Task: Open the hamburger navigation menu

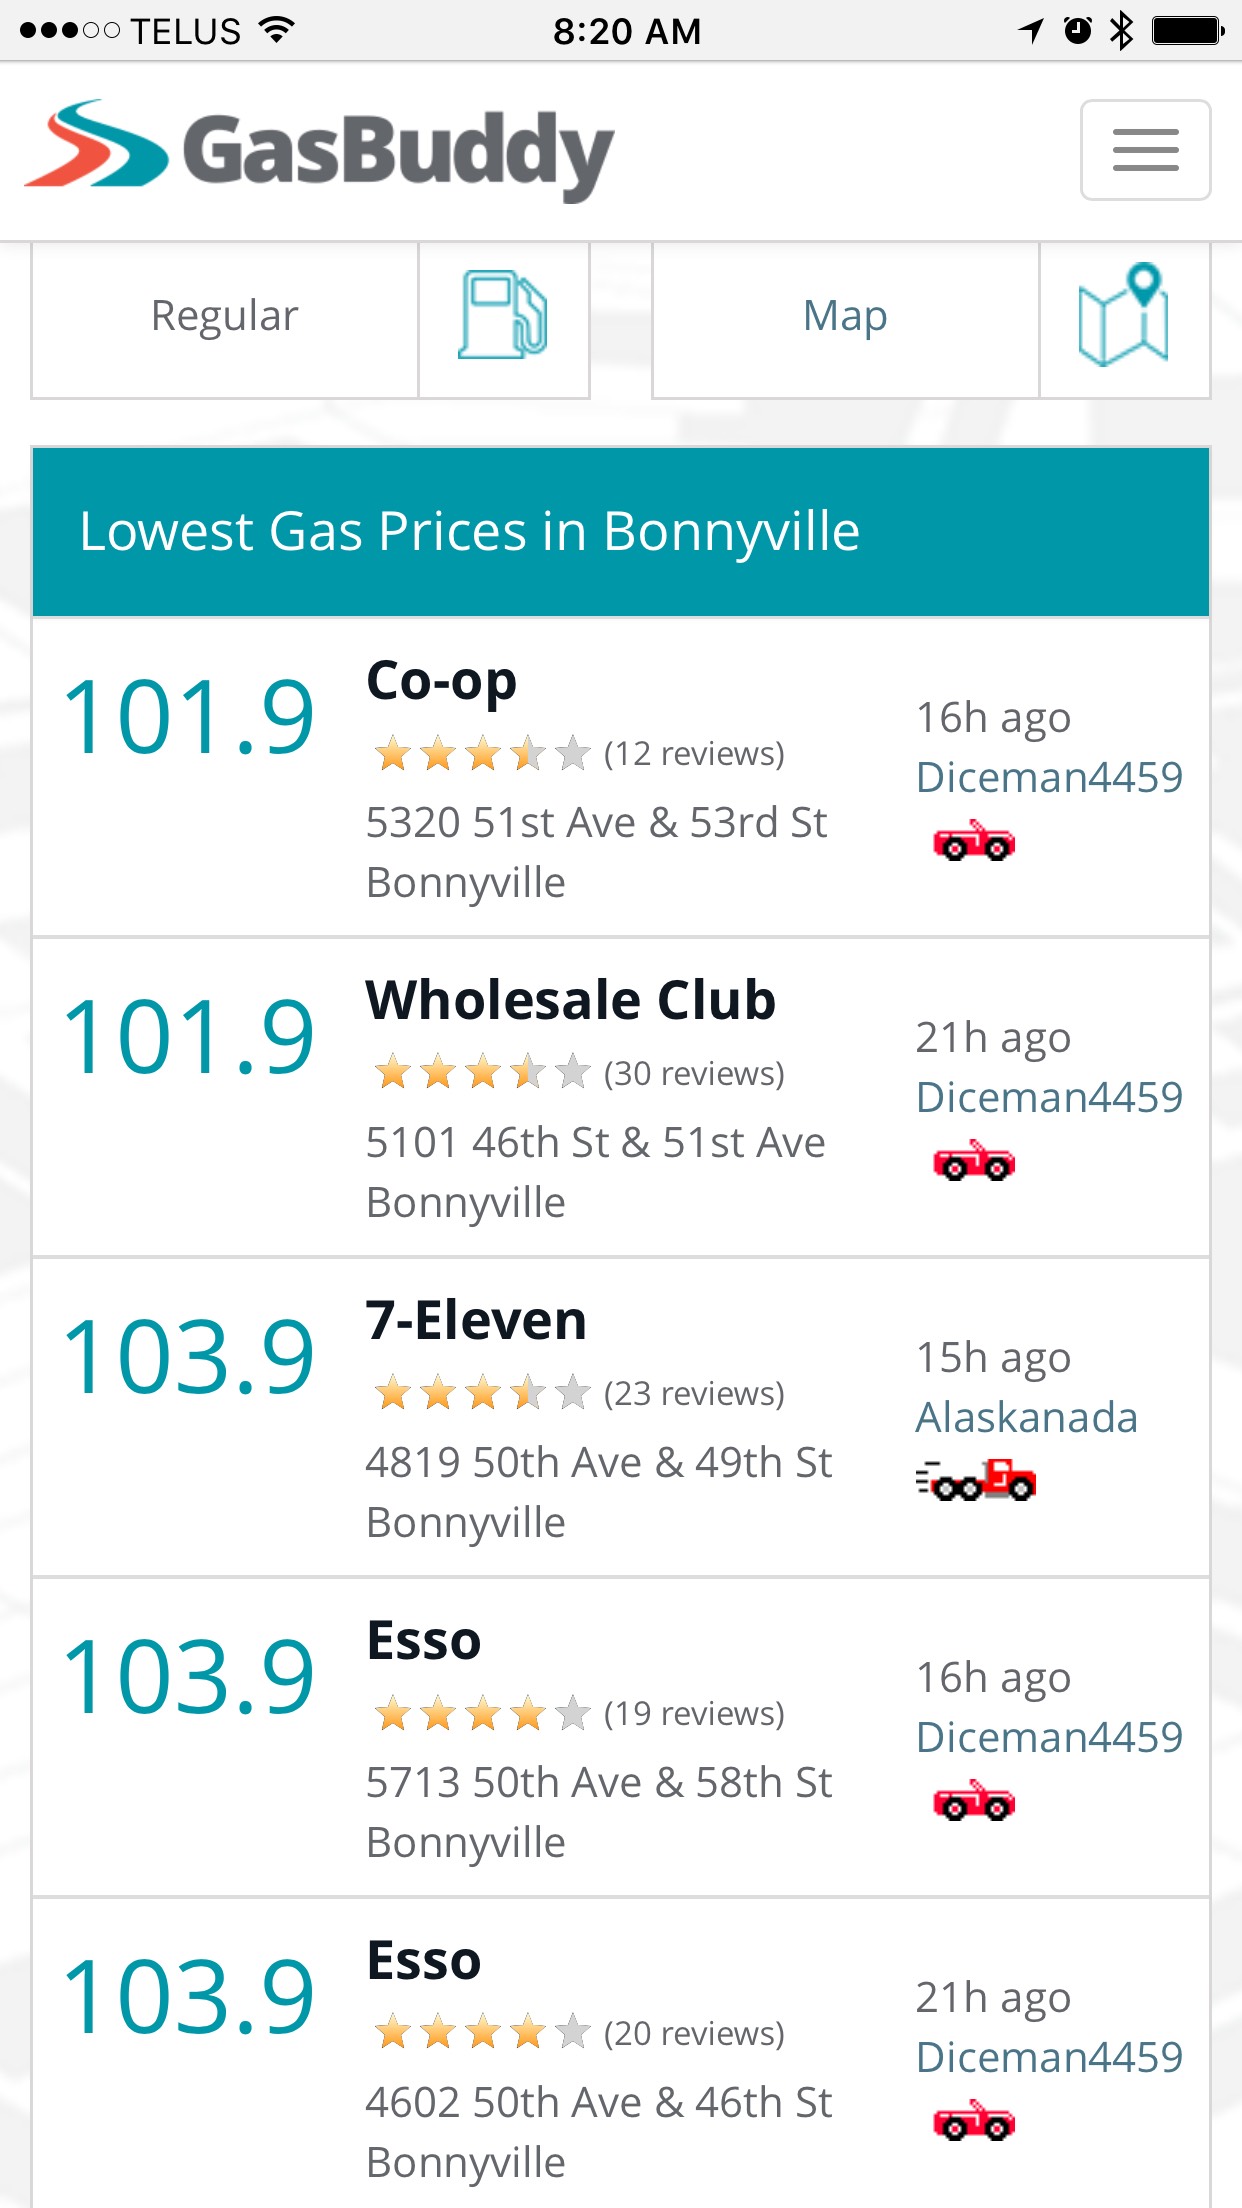Action: click(x=1145, y=150)
